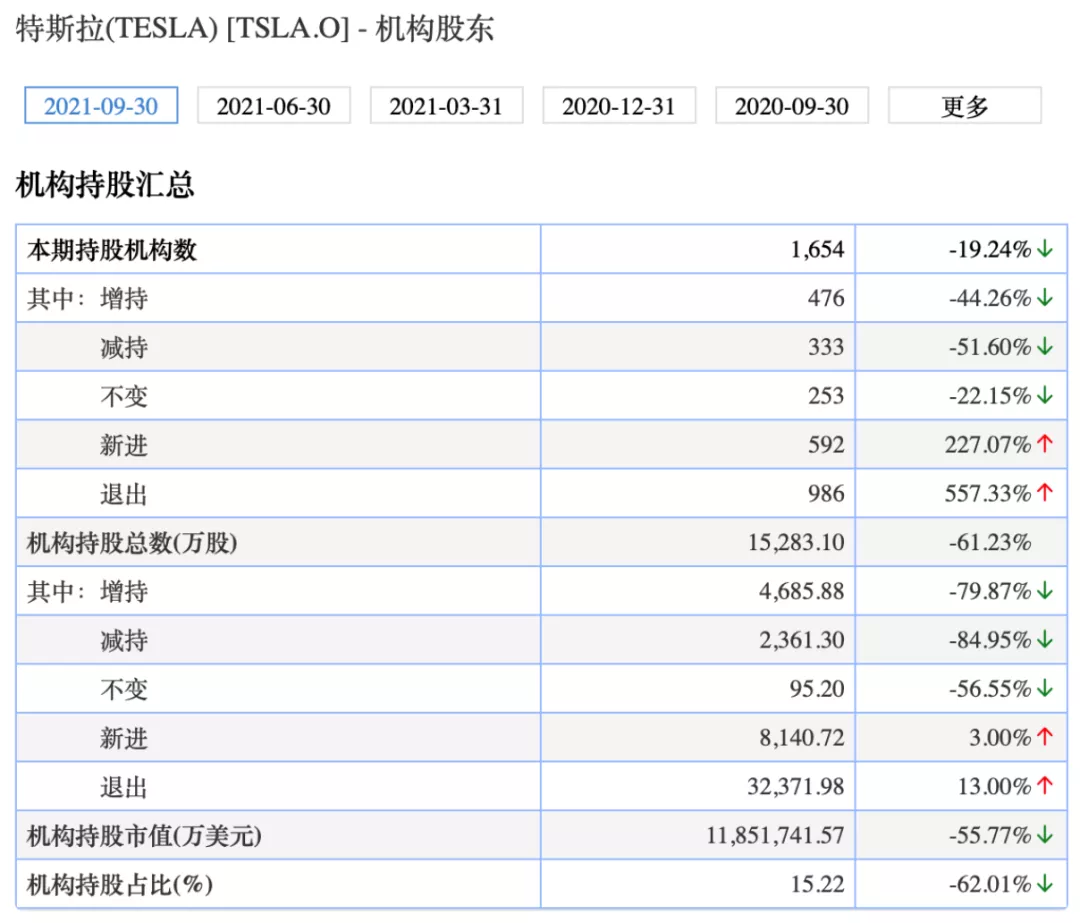Image resolution: width=1080 pixels, height=923 pixels.
Task: Click the 机构持股占比(%) row label
Action: [x=120, y=884]
